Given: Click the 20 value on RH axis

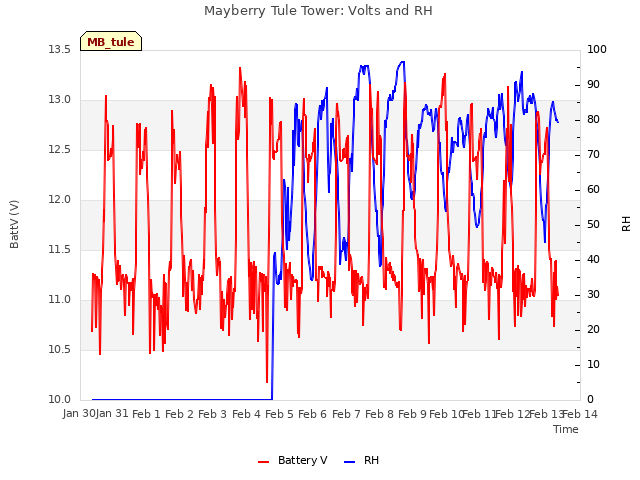Looking at the screenshot, I should click(x=593, y=329).
